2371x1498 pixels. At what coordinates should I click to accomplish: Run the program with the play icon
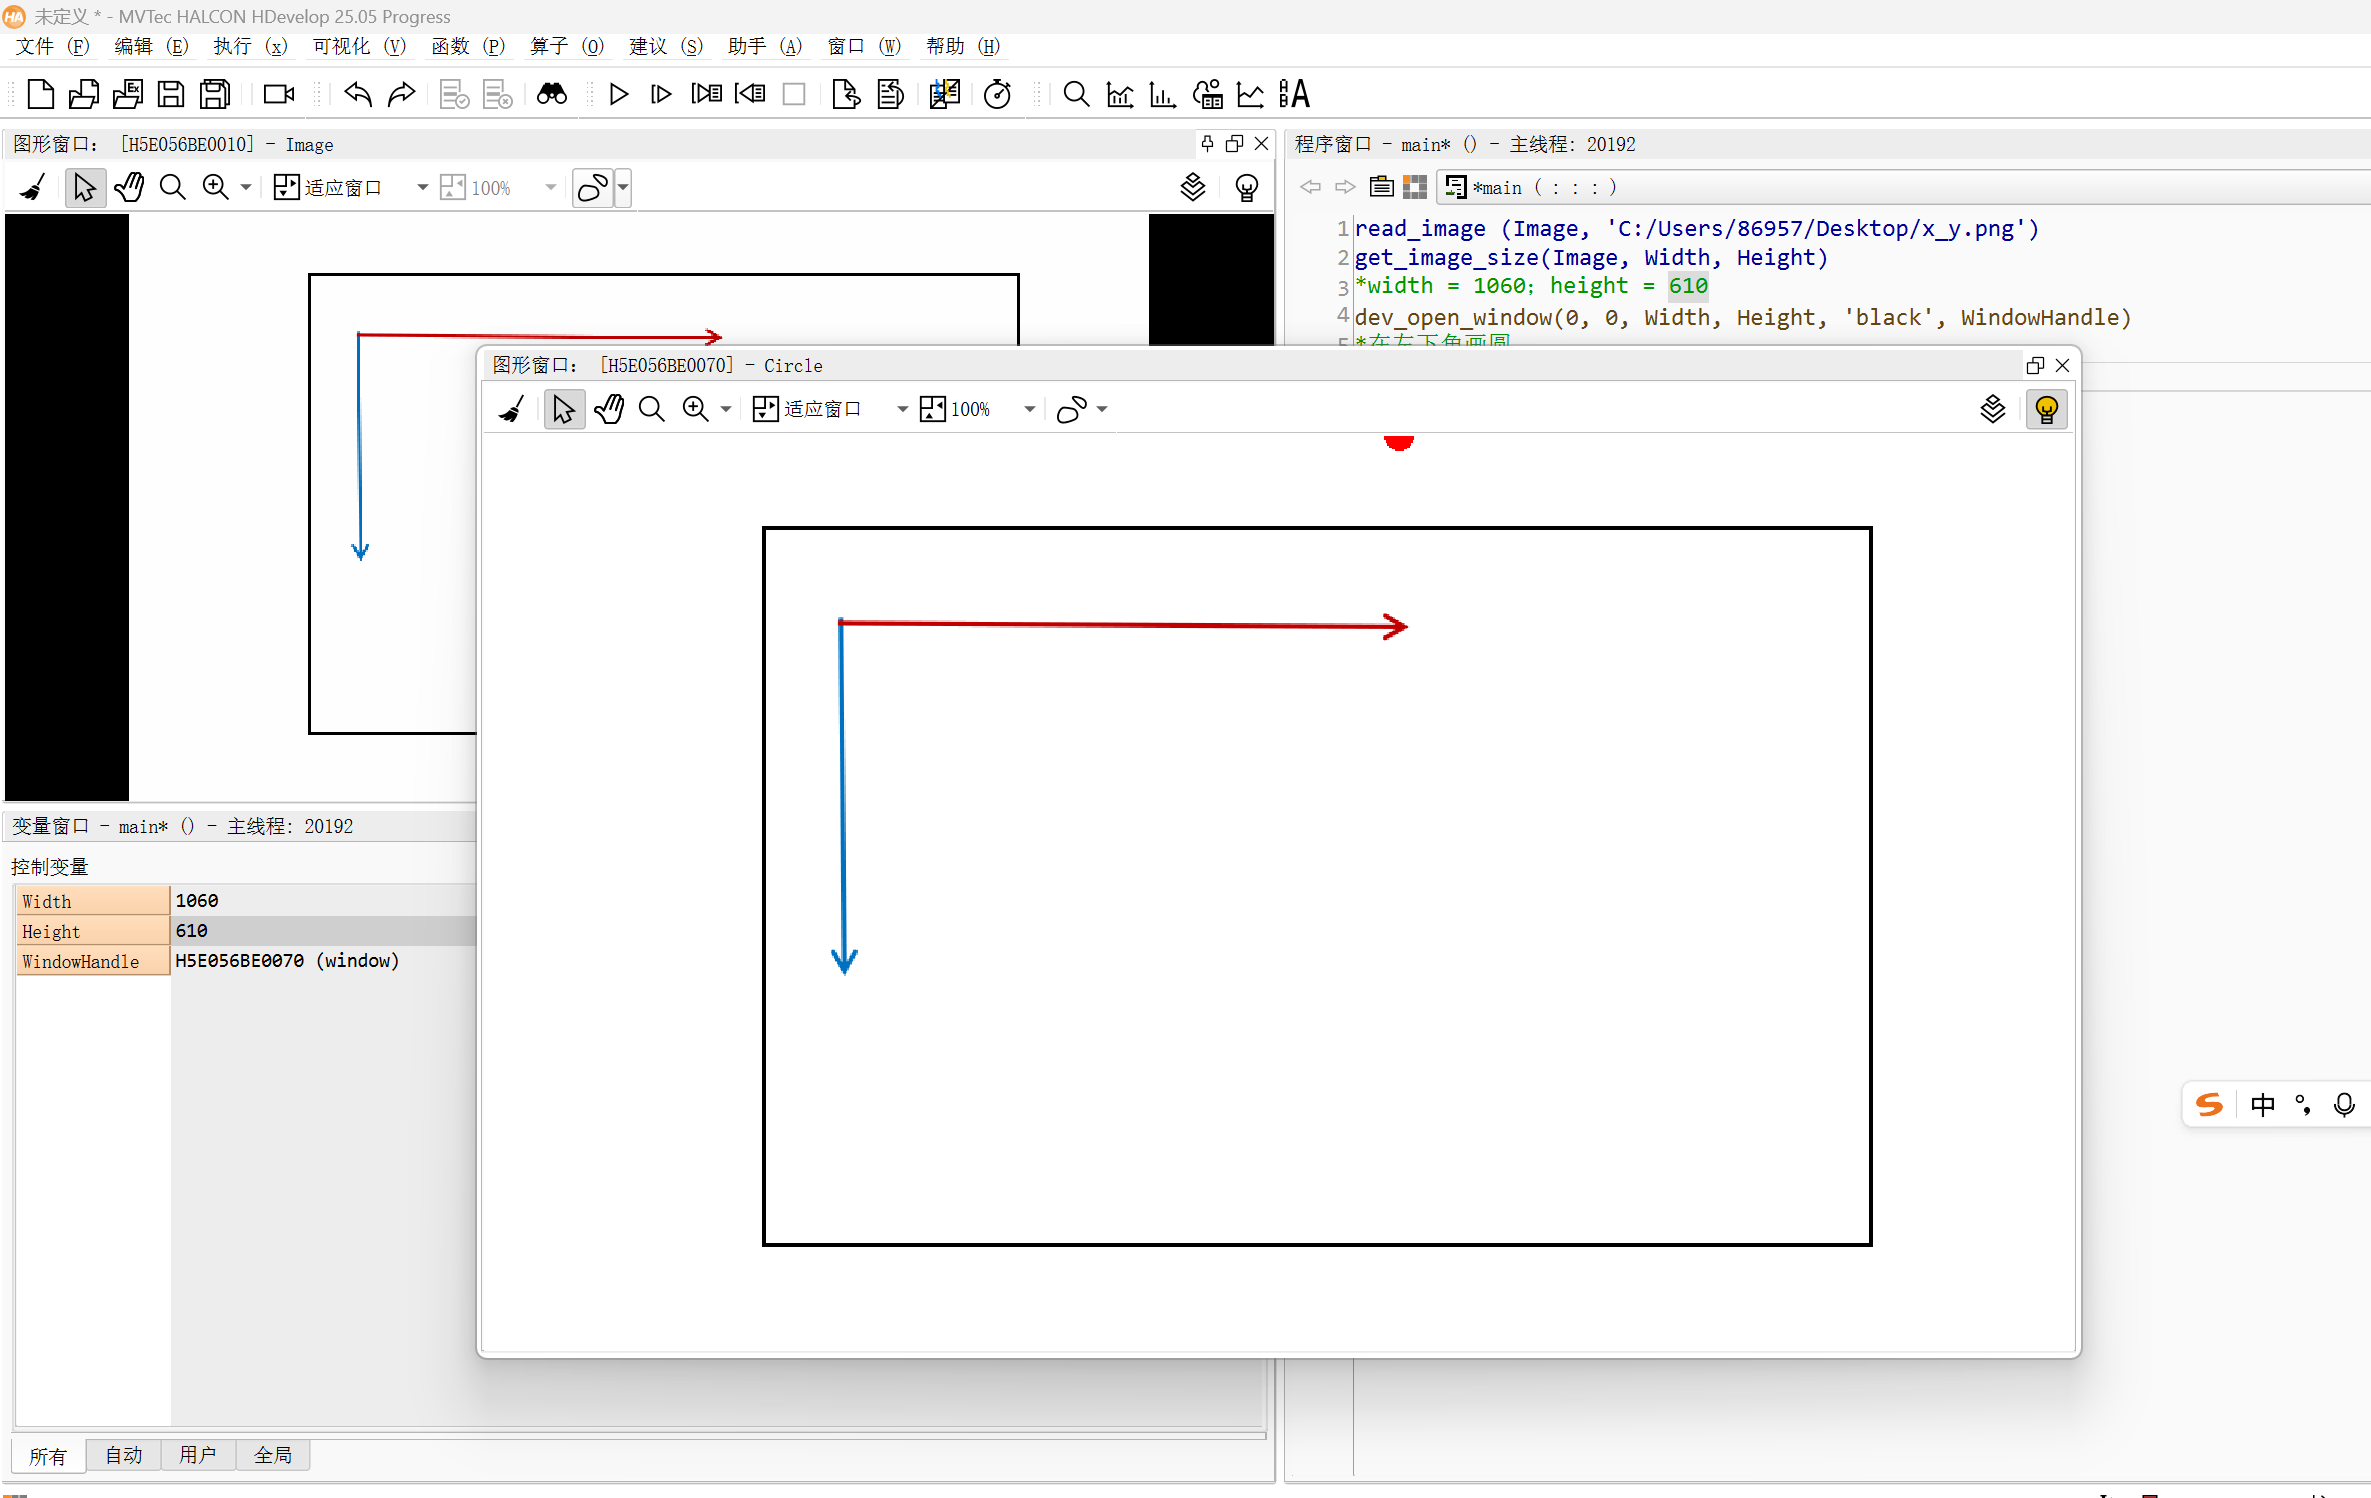click(x=618, y=94)
